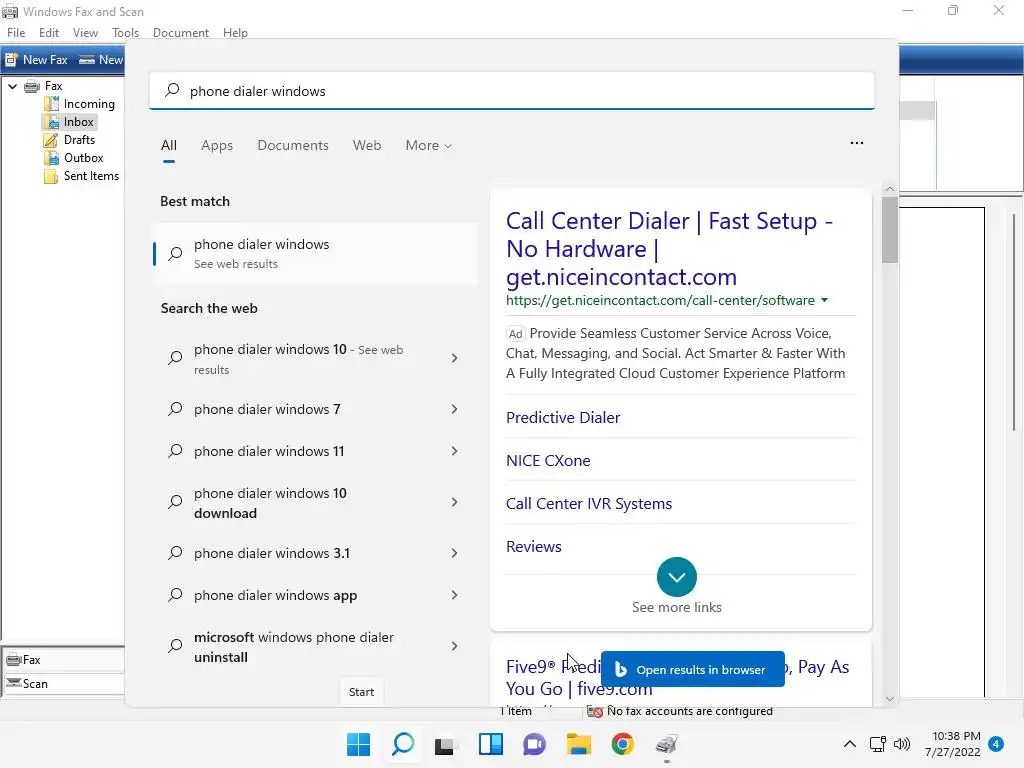Select the All search tab
Image resolution: width=1024 pixels, height=768 pixels.
168,146
